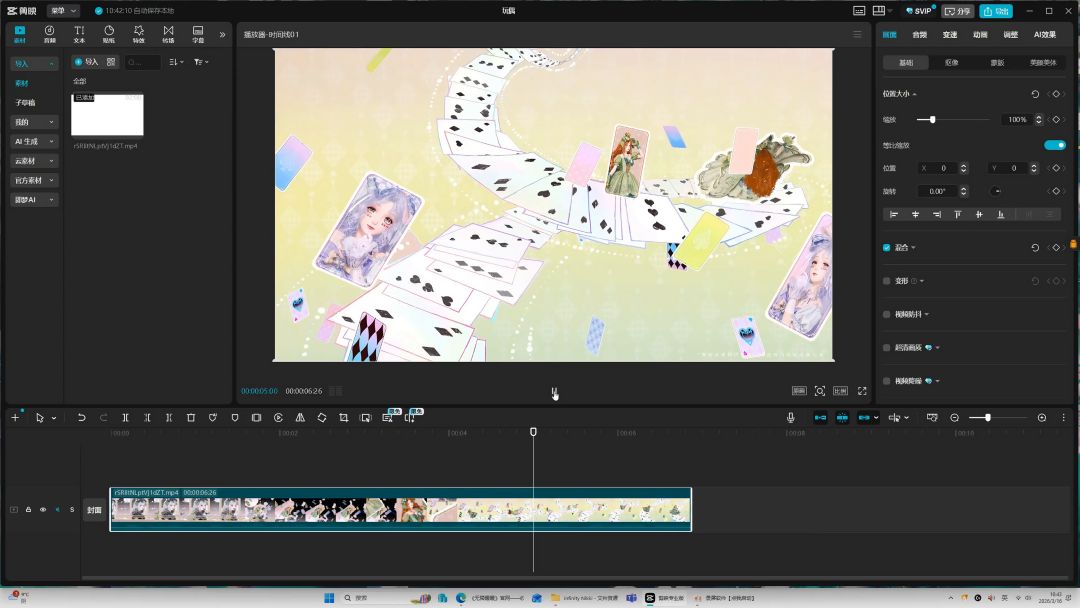Image resolution: width=1080 pixels, height=608 pixels.
Task: Switch to the 变速 (Speed) tab
Action: coord(950,35)
